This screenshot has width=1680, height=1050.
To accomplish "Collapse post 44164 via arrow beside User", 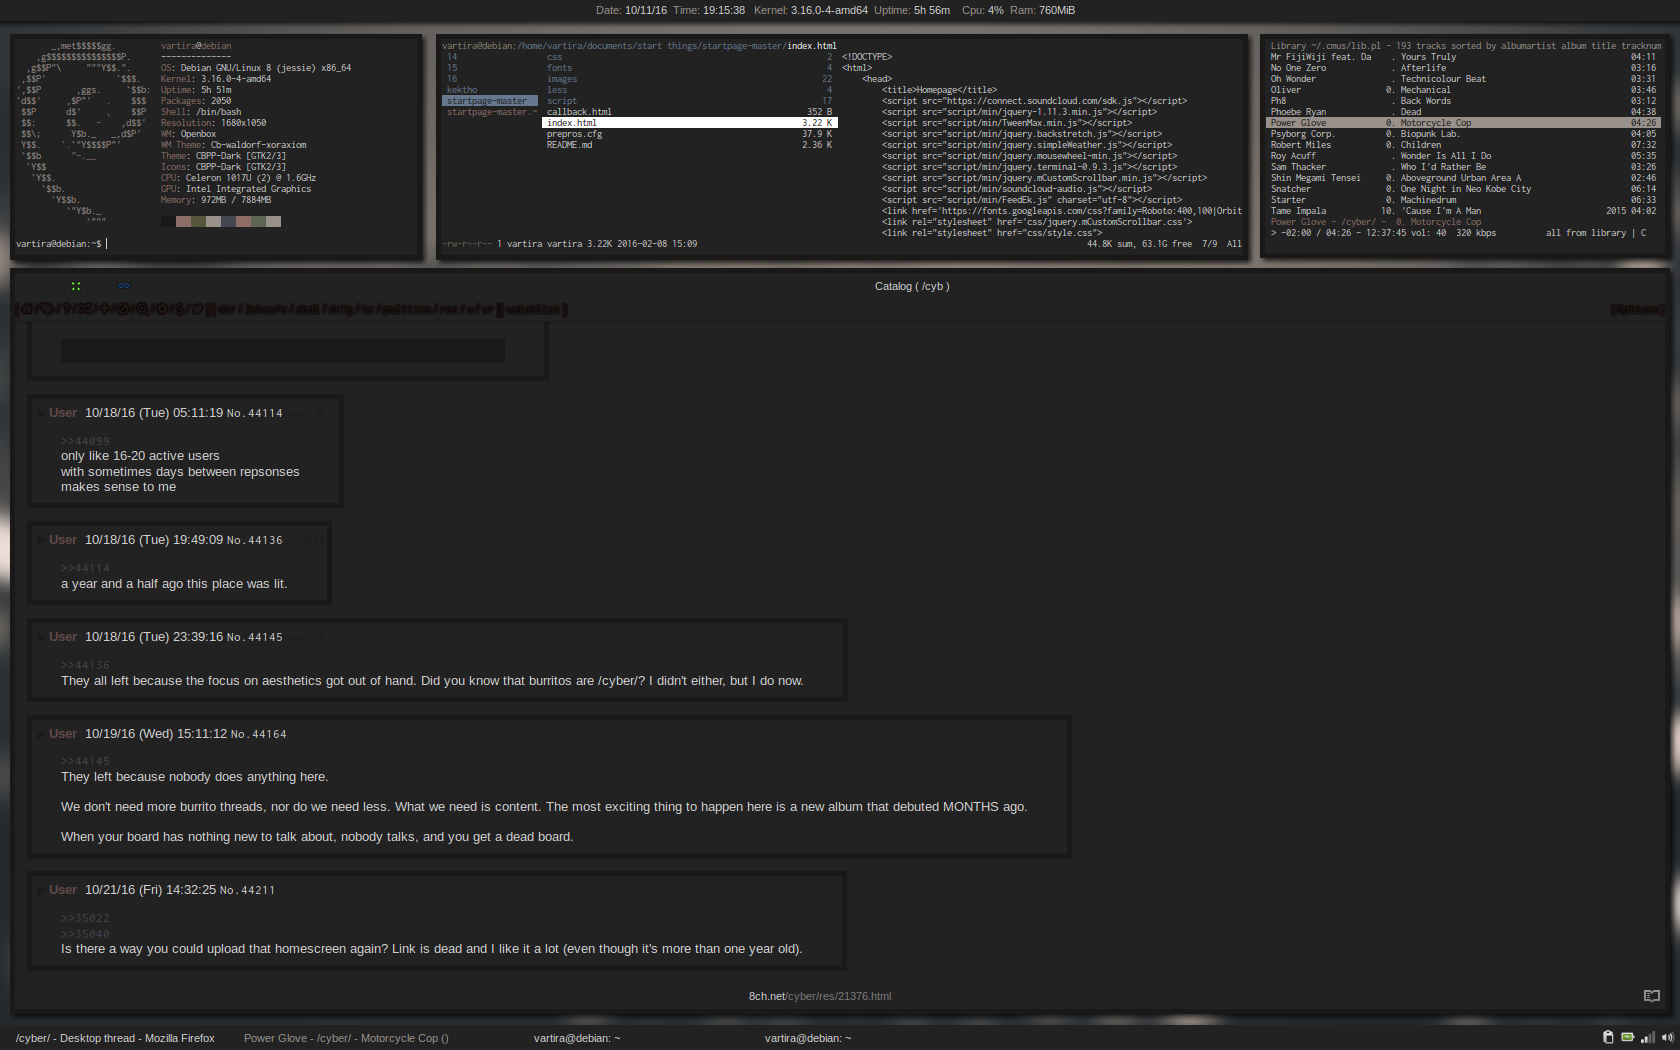I will pos(41,734).
